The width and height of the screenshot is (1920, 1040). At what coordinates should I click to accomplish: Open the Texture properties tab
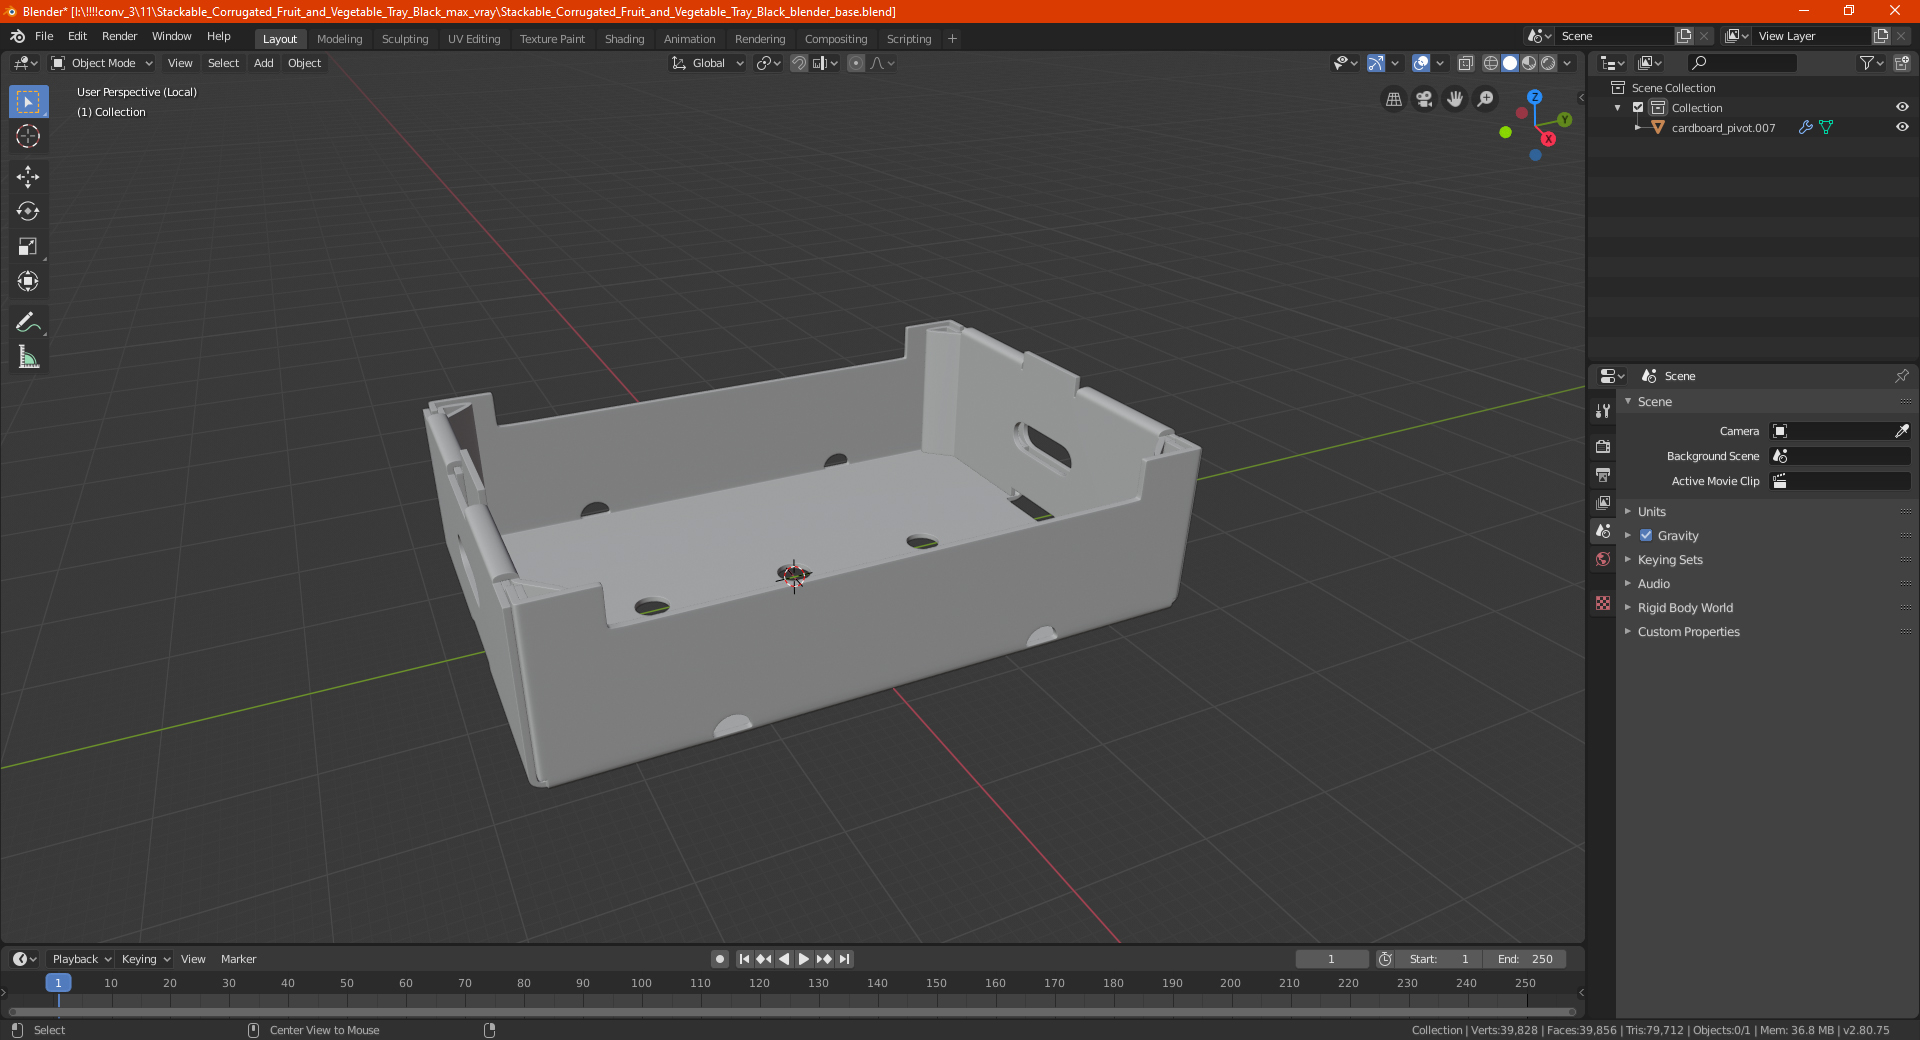click(1603, 603)
